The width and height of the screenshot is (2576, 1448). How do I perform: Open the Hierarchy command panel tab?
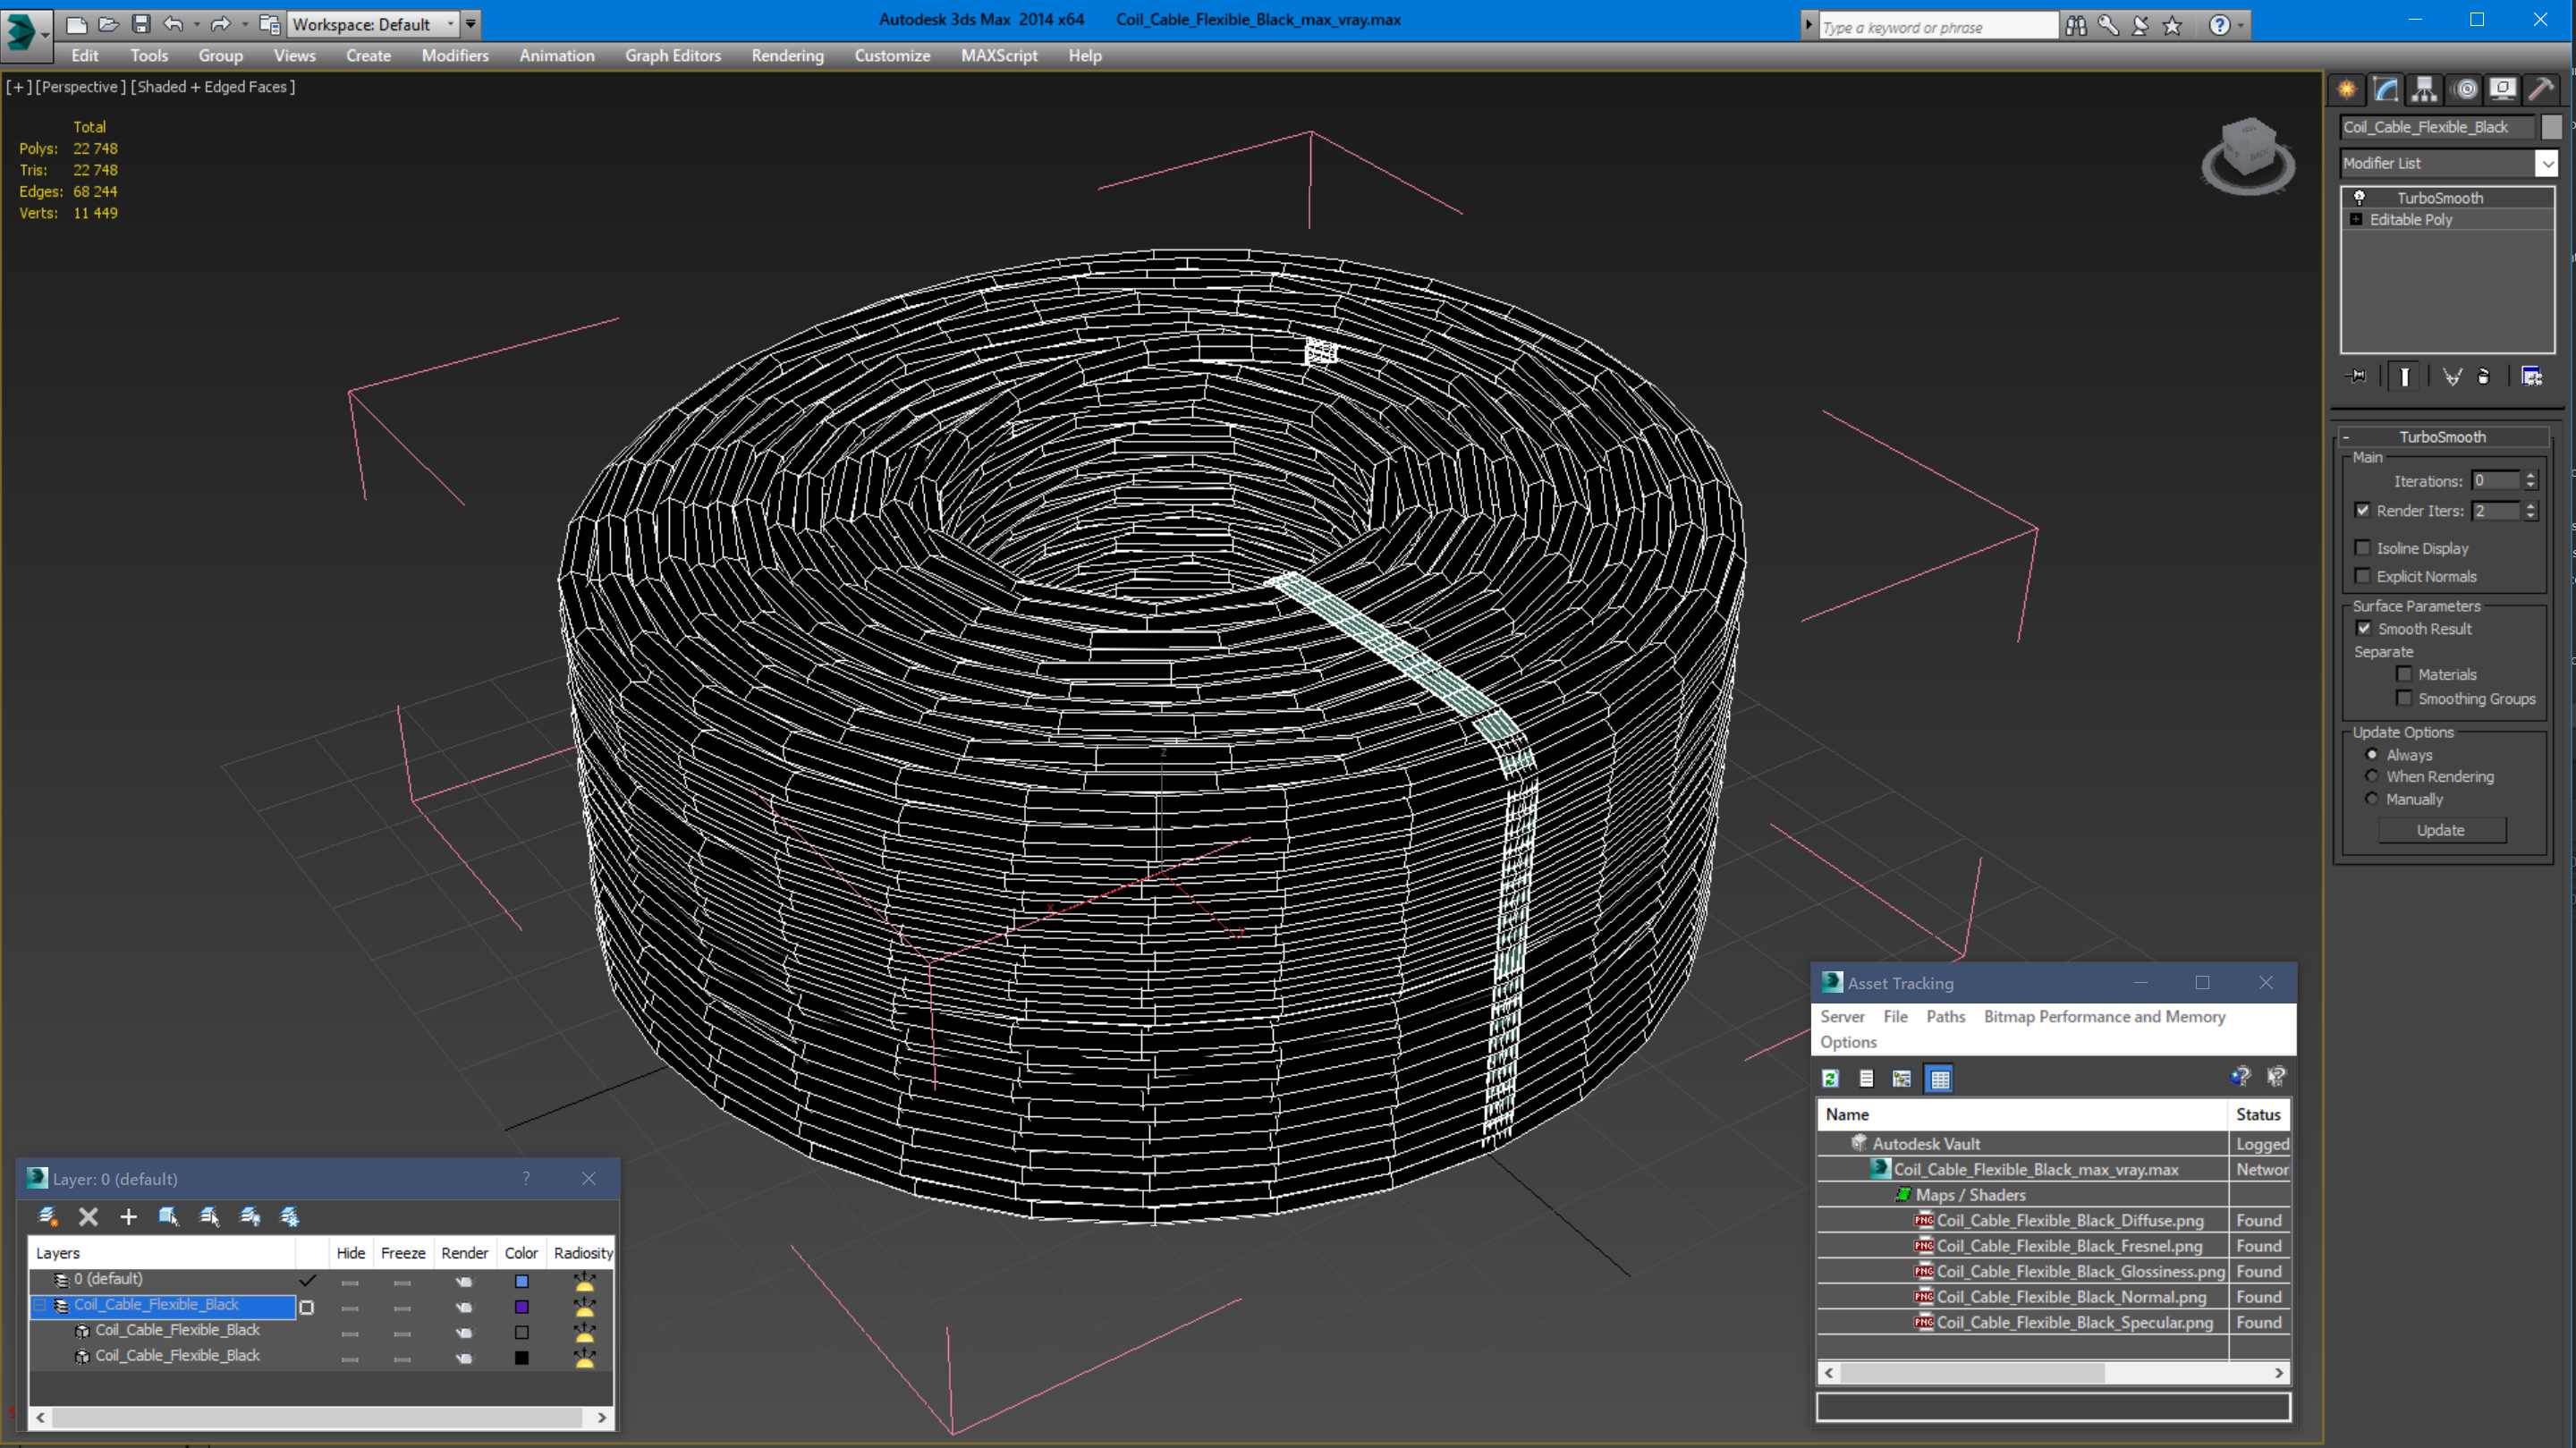[2423, 90]
